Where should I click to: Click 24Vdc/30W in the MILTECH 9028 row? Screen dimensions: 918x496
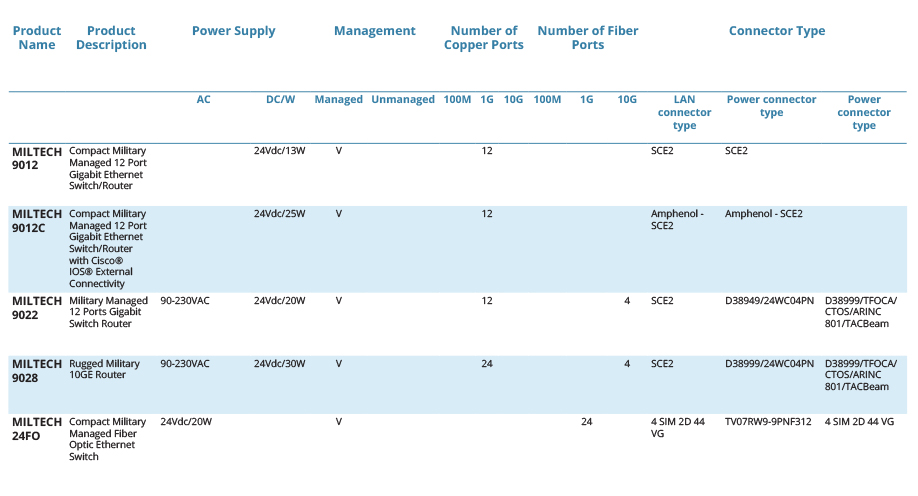click(x=279, y=364)
